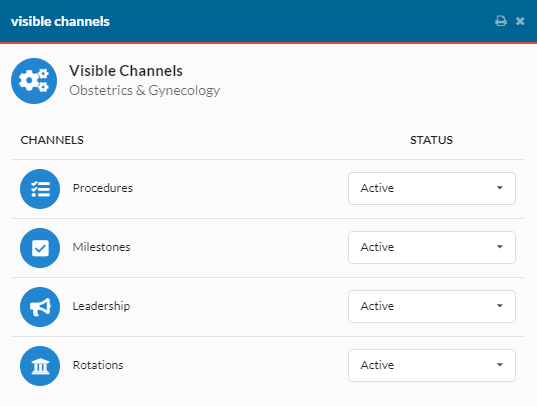Viewport: 537px width, 406px height.
Task: Click the STATUS column header
Action: click(432, 140)
